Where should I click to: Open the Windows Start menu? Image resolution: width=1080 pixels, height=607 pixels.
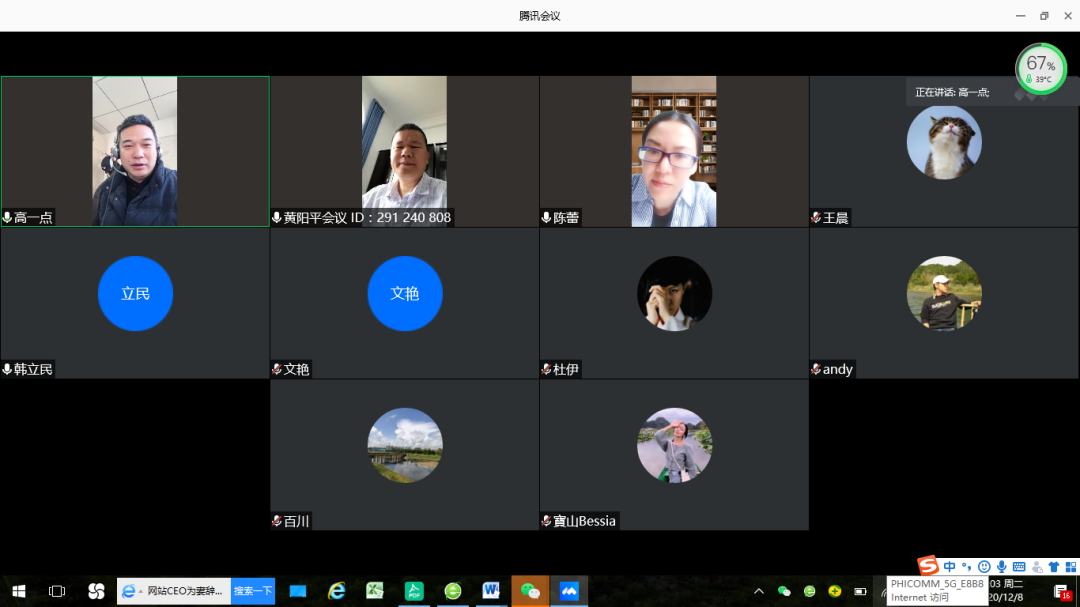18,591
